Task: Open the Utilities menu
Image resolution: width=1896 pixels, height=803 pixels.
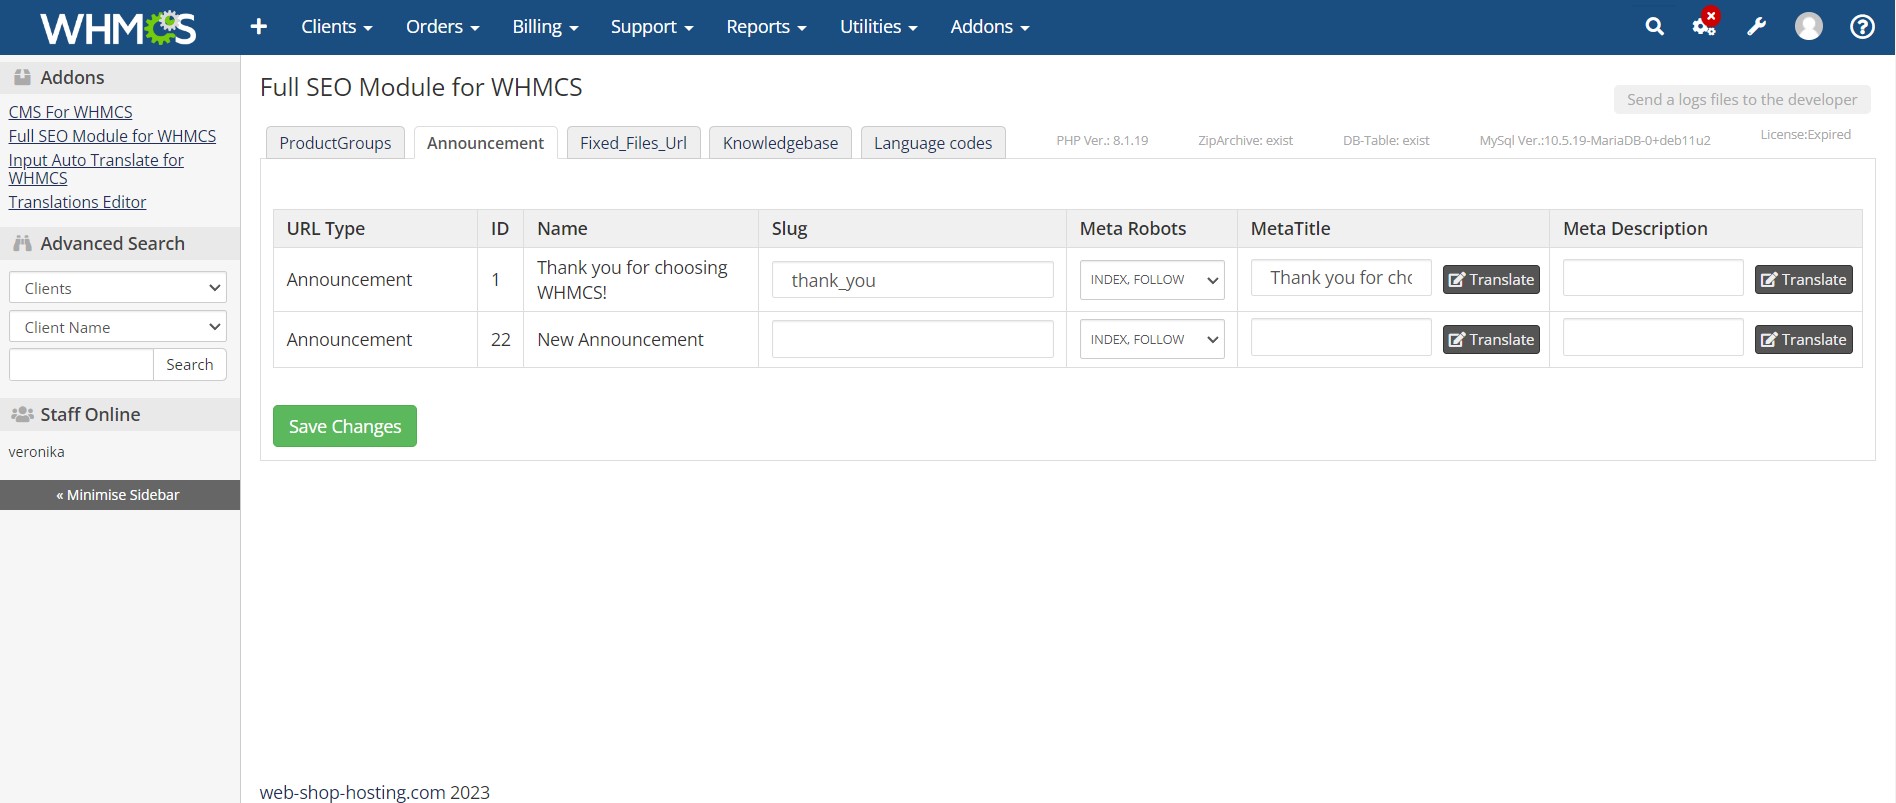Action: tap(879, 27)
